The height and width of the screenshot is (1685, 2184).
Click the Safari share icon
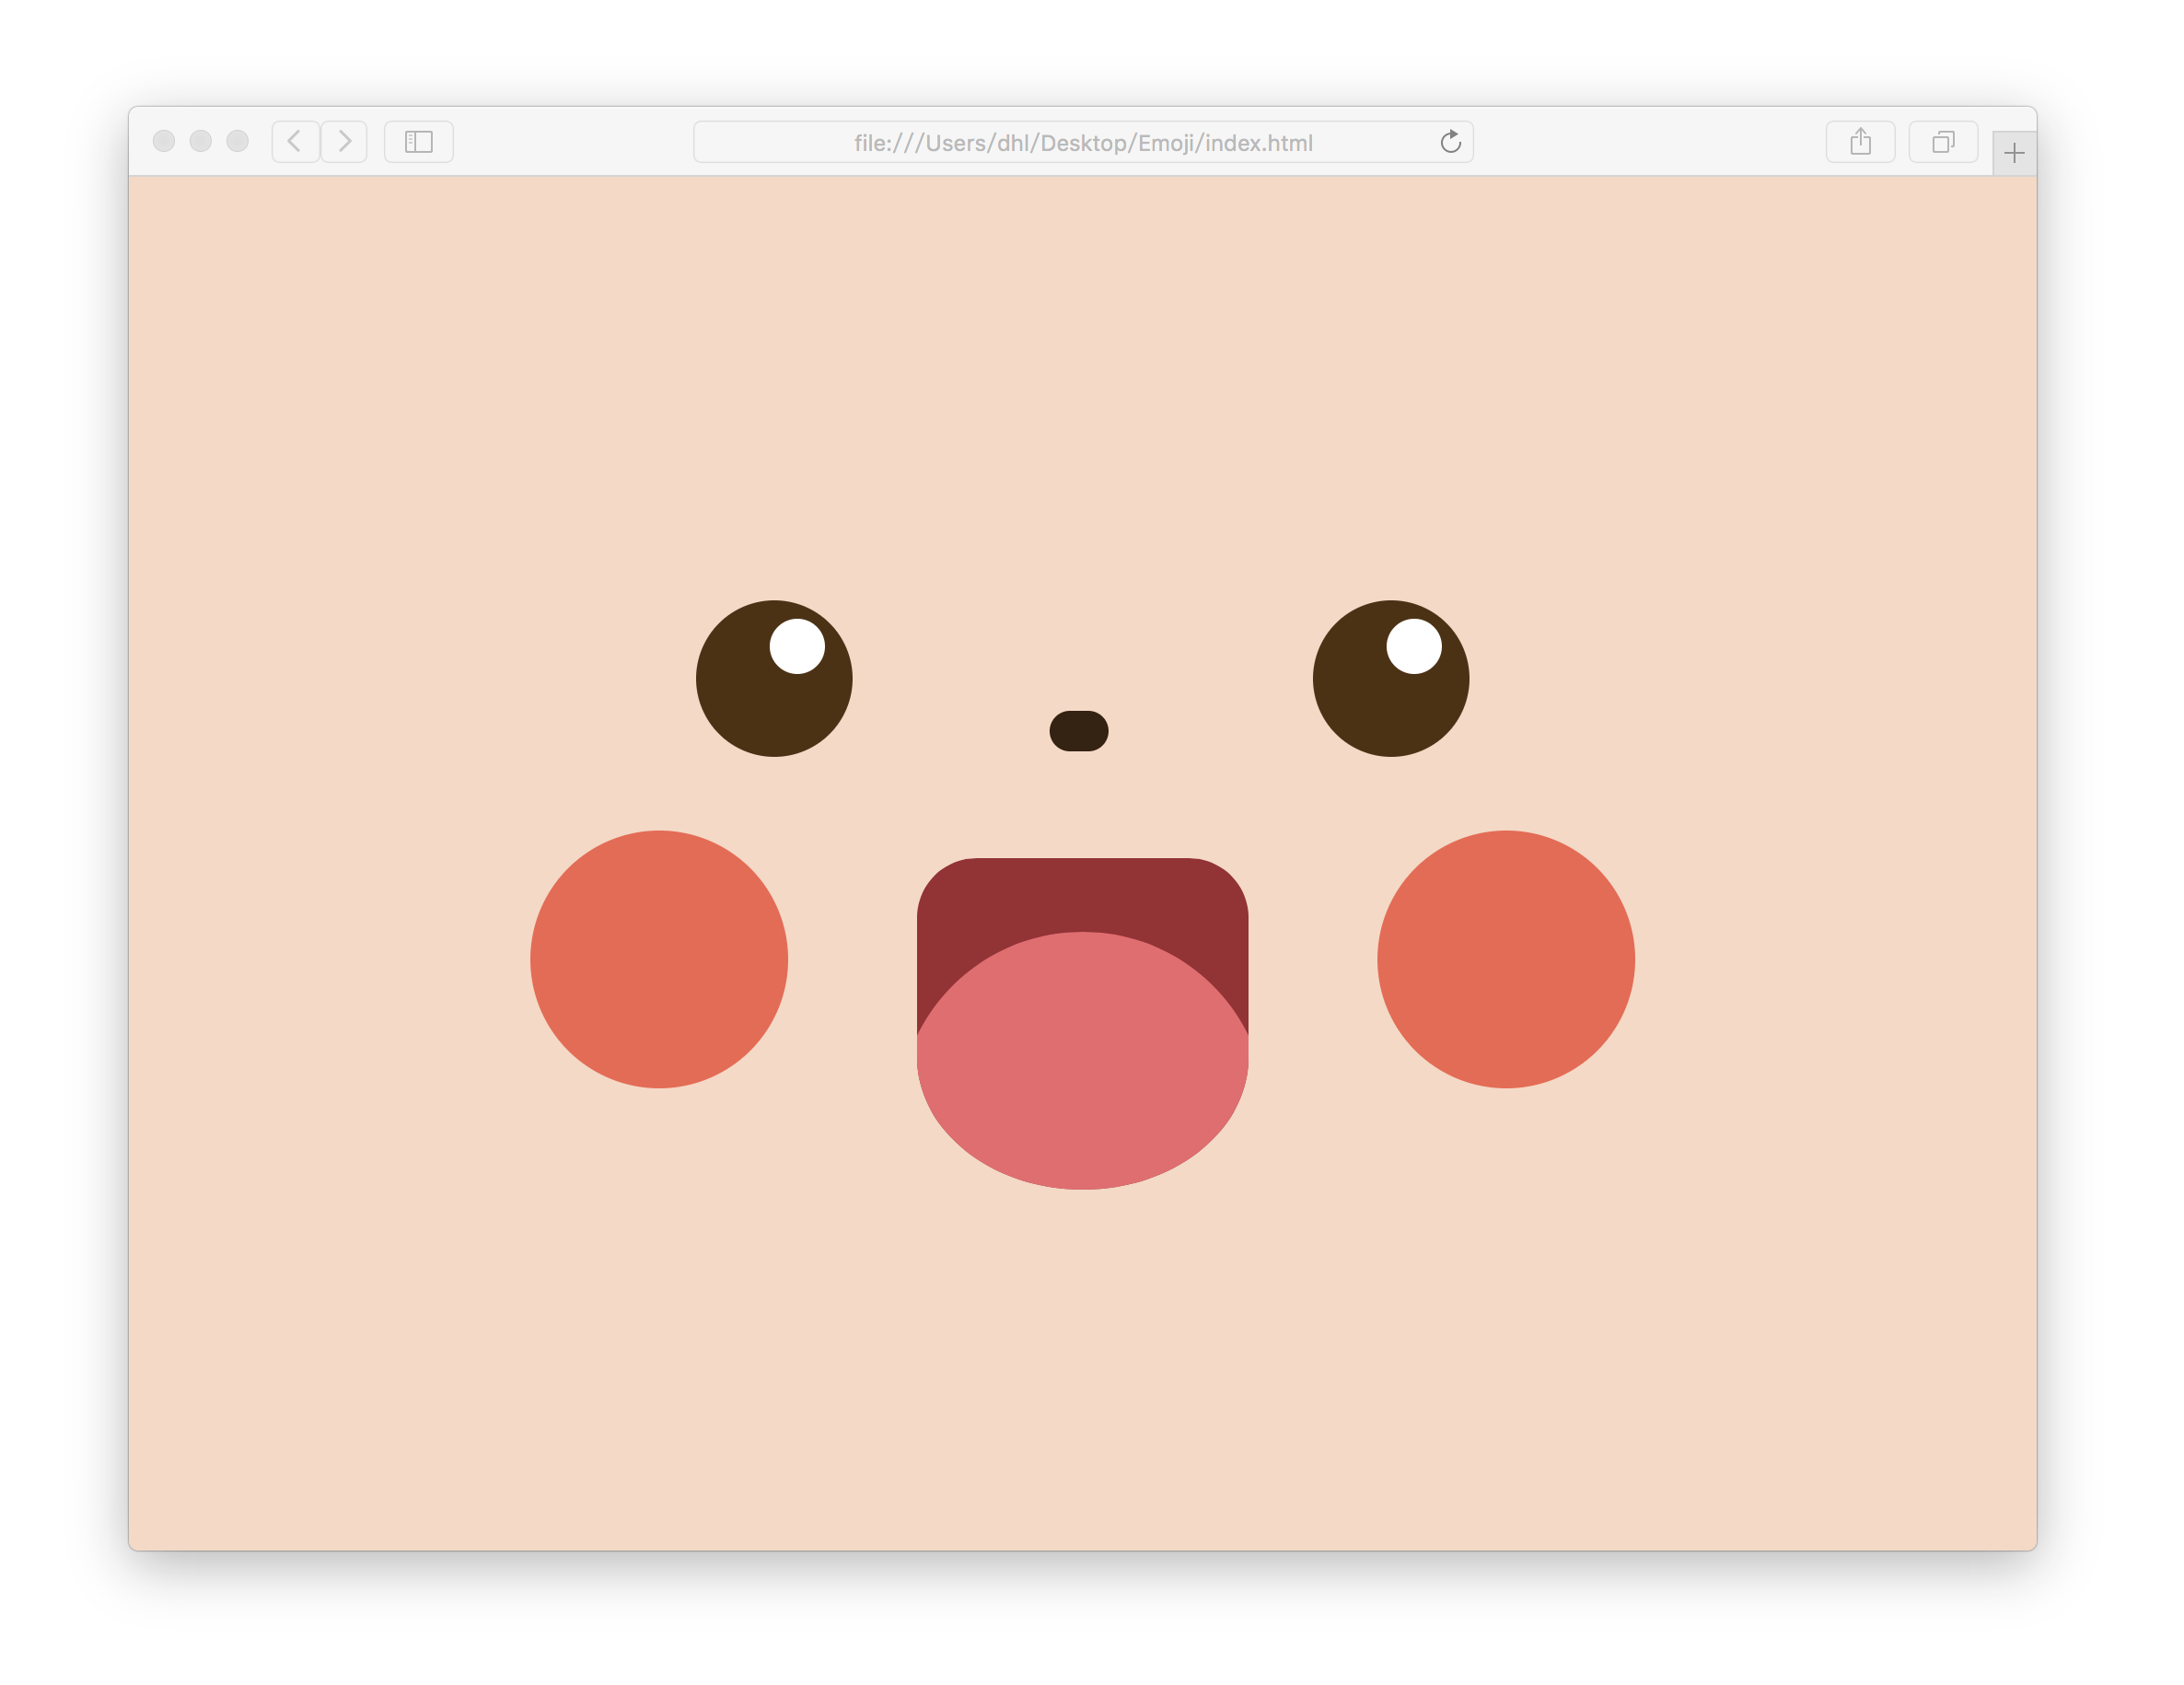coord(1860,142)
